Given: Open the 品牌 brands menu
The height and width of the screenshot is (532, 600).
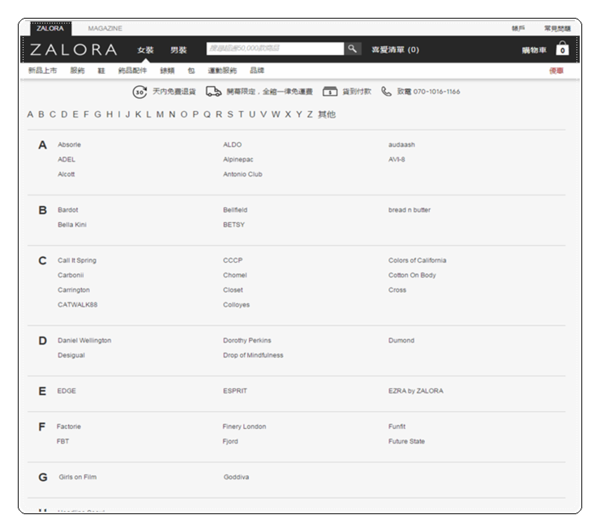Looking at the screenshot, I should tap(257, 70).
